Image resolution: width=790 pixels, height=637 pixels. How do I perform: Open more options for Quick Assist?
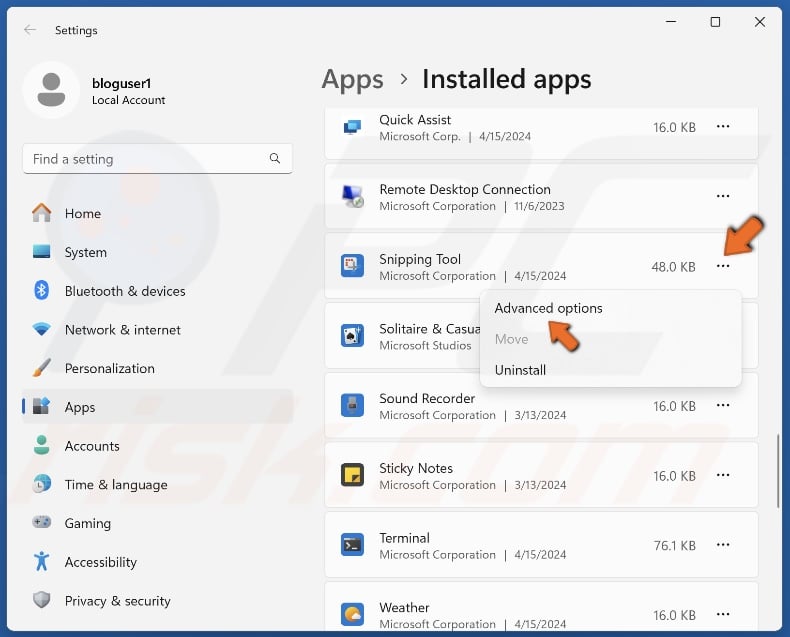(x=723, y=126)
